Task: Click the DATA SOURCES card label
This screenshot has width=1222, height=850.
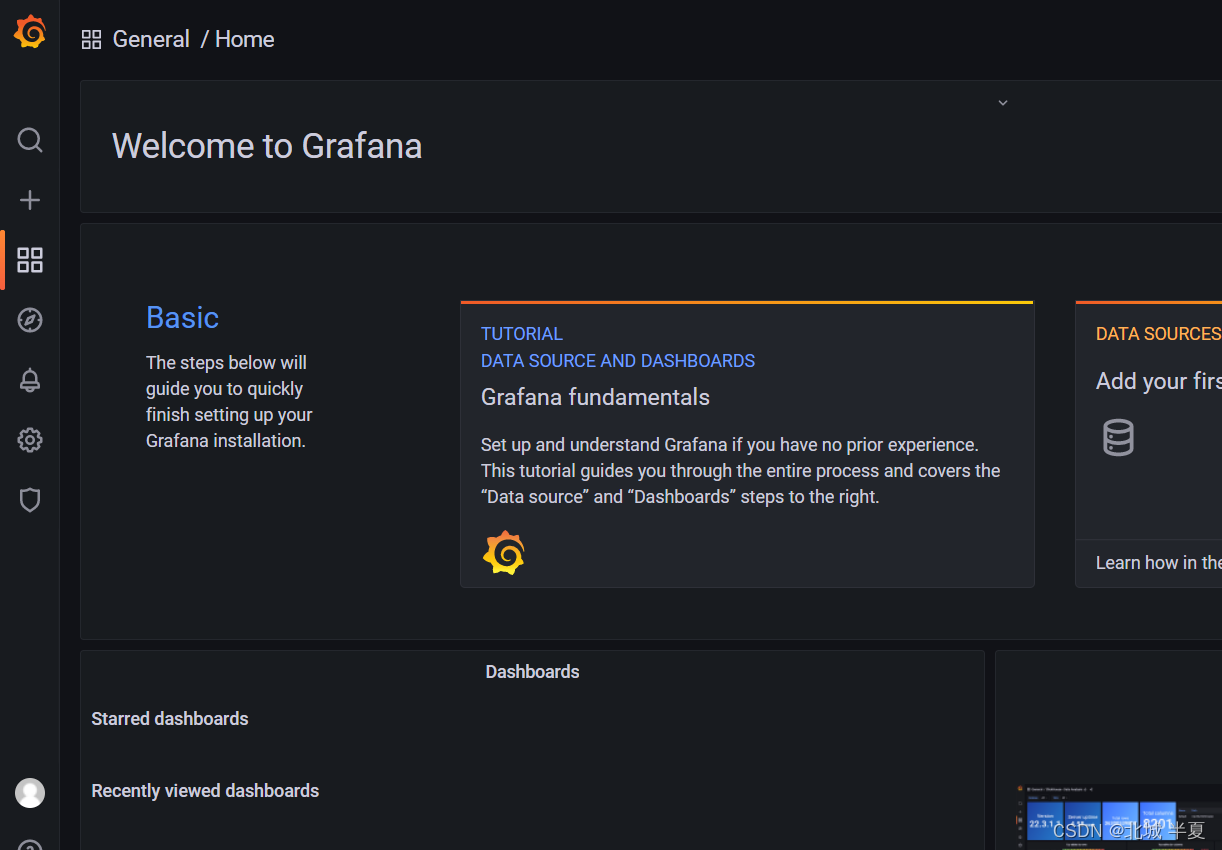Action: 1158,334
